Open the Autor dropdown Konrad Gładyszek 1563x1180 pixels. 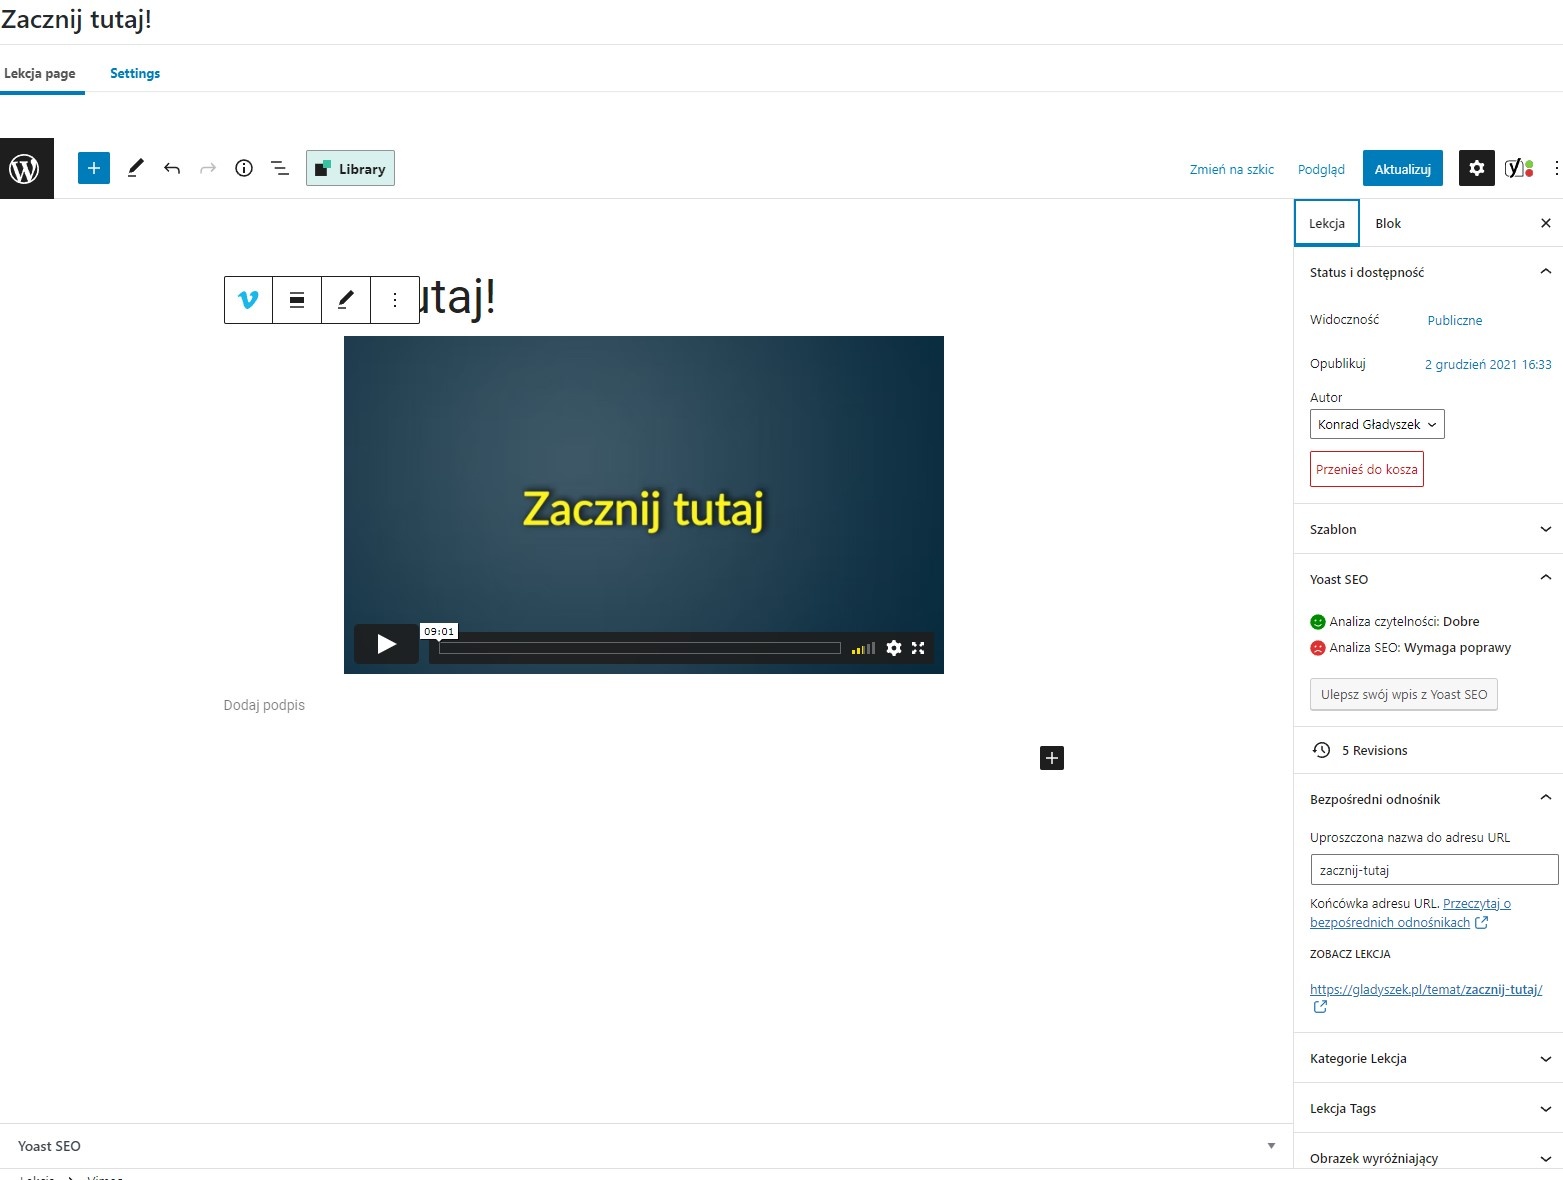1377,424
